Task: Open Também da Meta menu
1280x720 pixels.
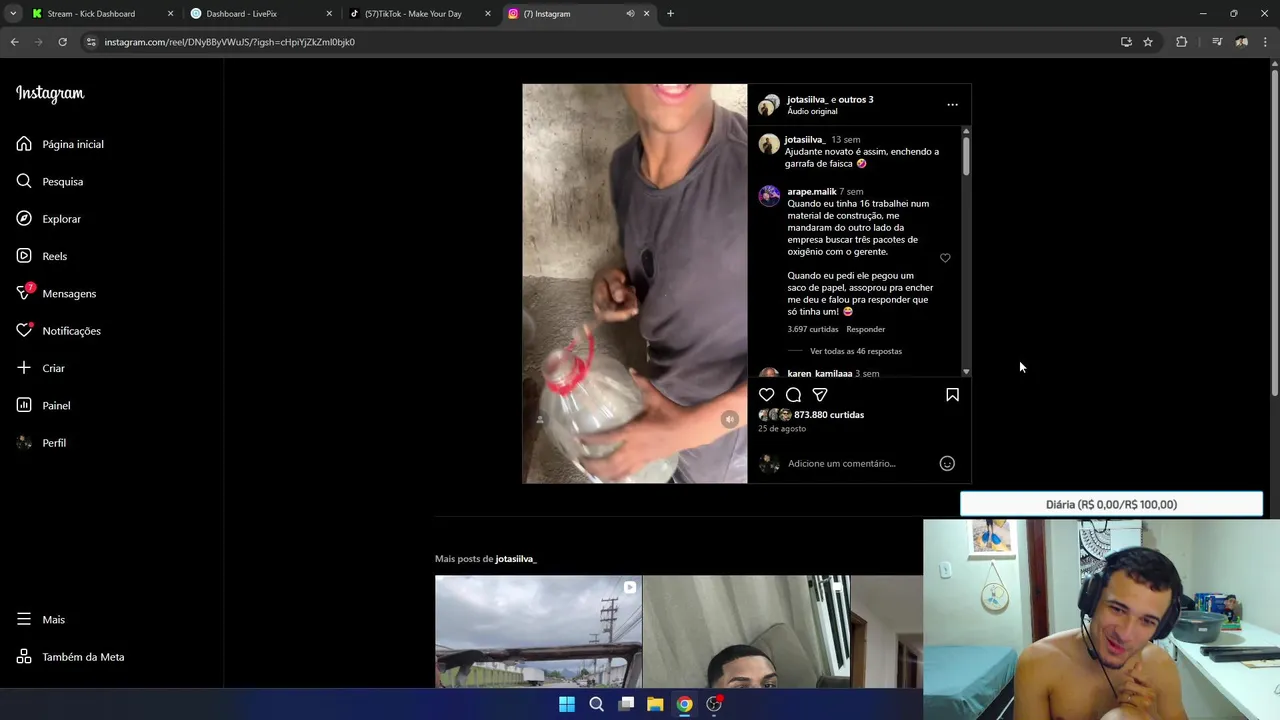Action: pyautogui.click(x=70, y=657)
